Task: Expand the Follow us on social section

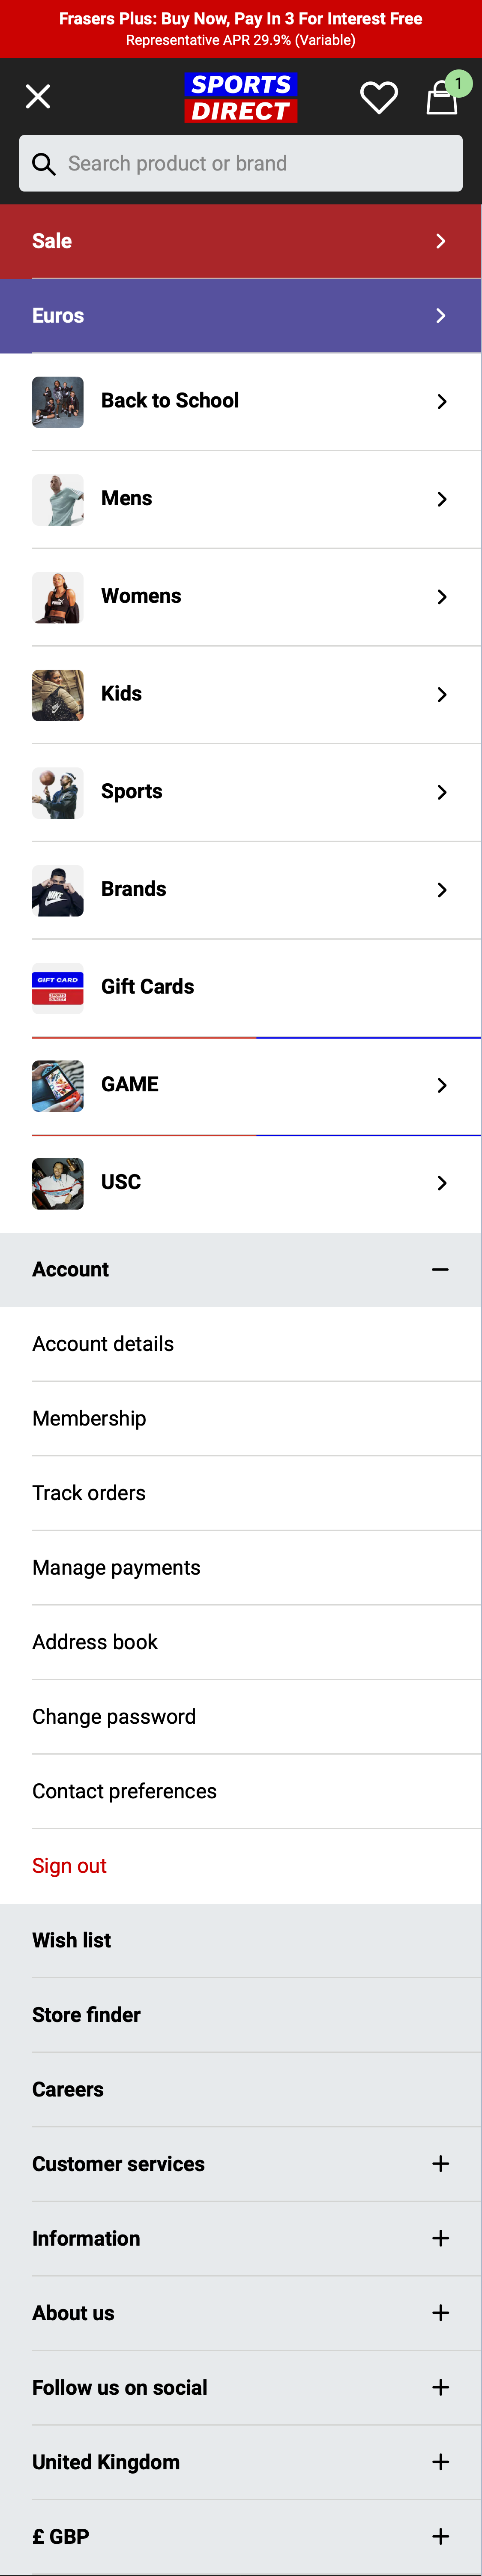Action: pos(440,2387)
